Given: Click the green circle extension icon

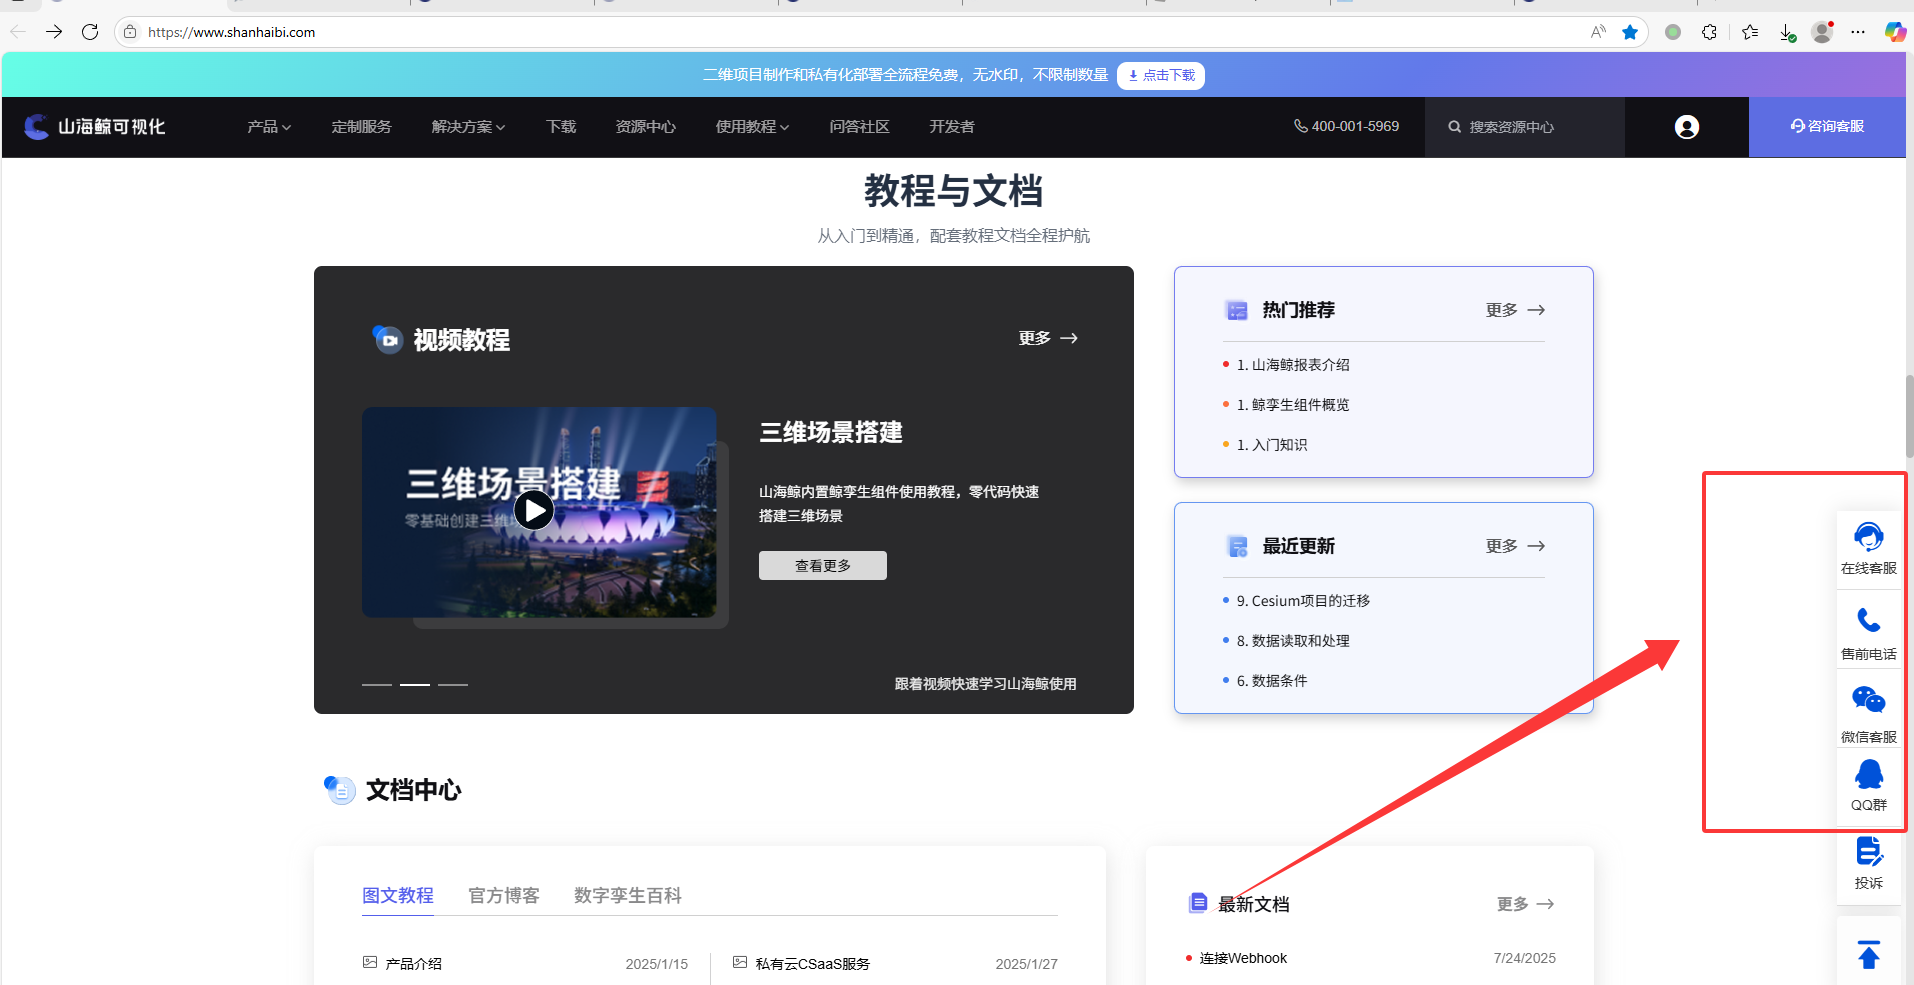Looking at the screenshot, I should [1673, 32].
